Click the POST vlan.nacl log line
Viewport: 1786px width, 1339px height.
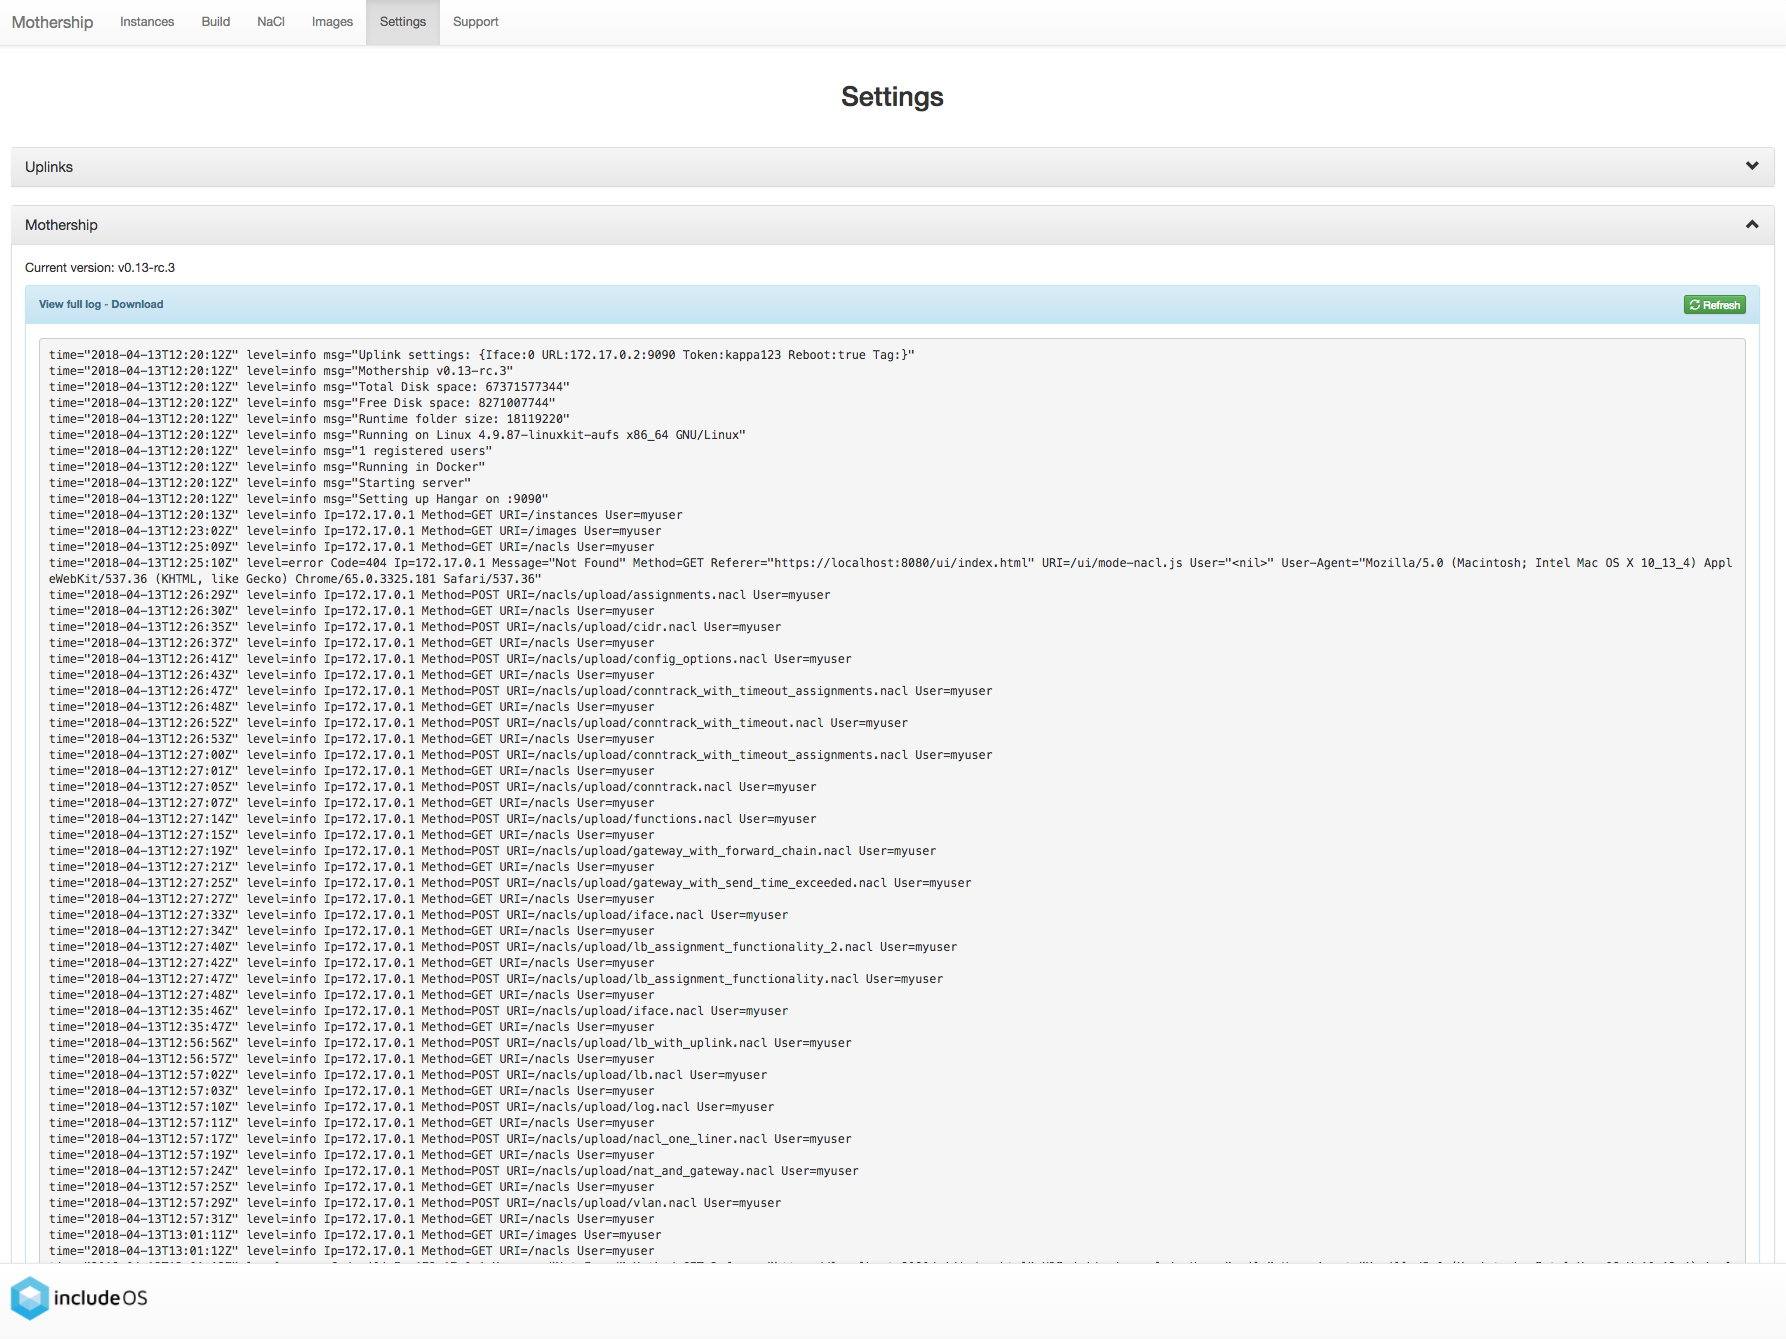(x=415, y=1203)
